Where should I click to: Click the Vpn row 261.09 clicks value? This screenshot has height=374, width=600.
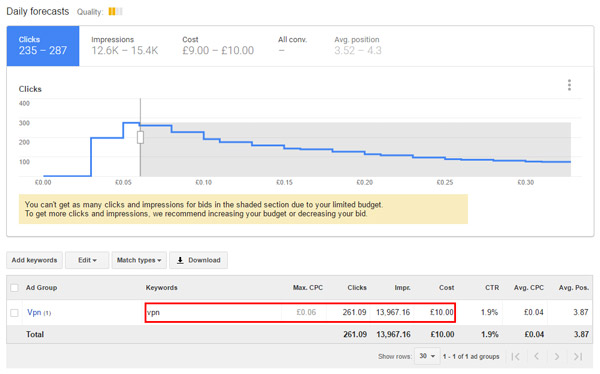coord(354,312)
